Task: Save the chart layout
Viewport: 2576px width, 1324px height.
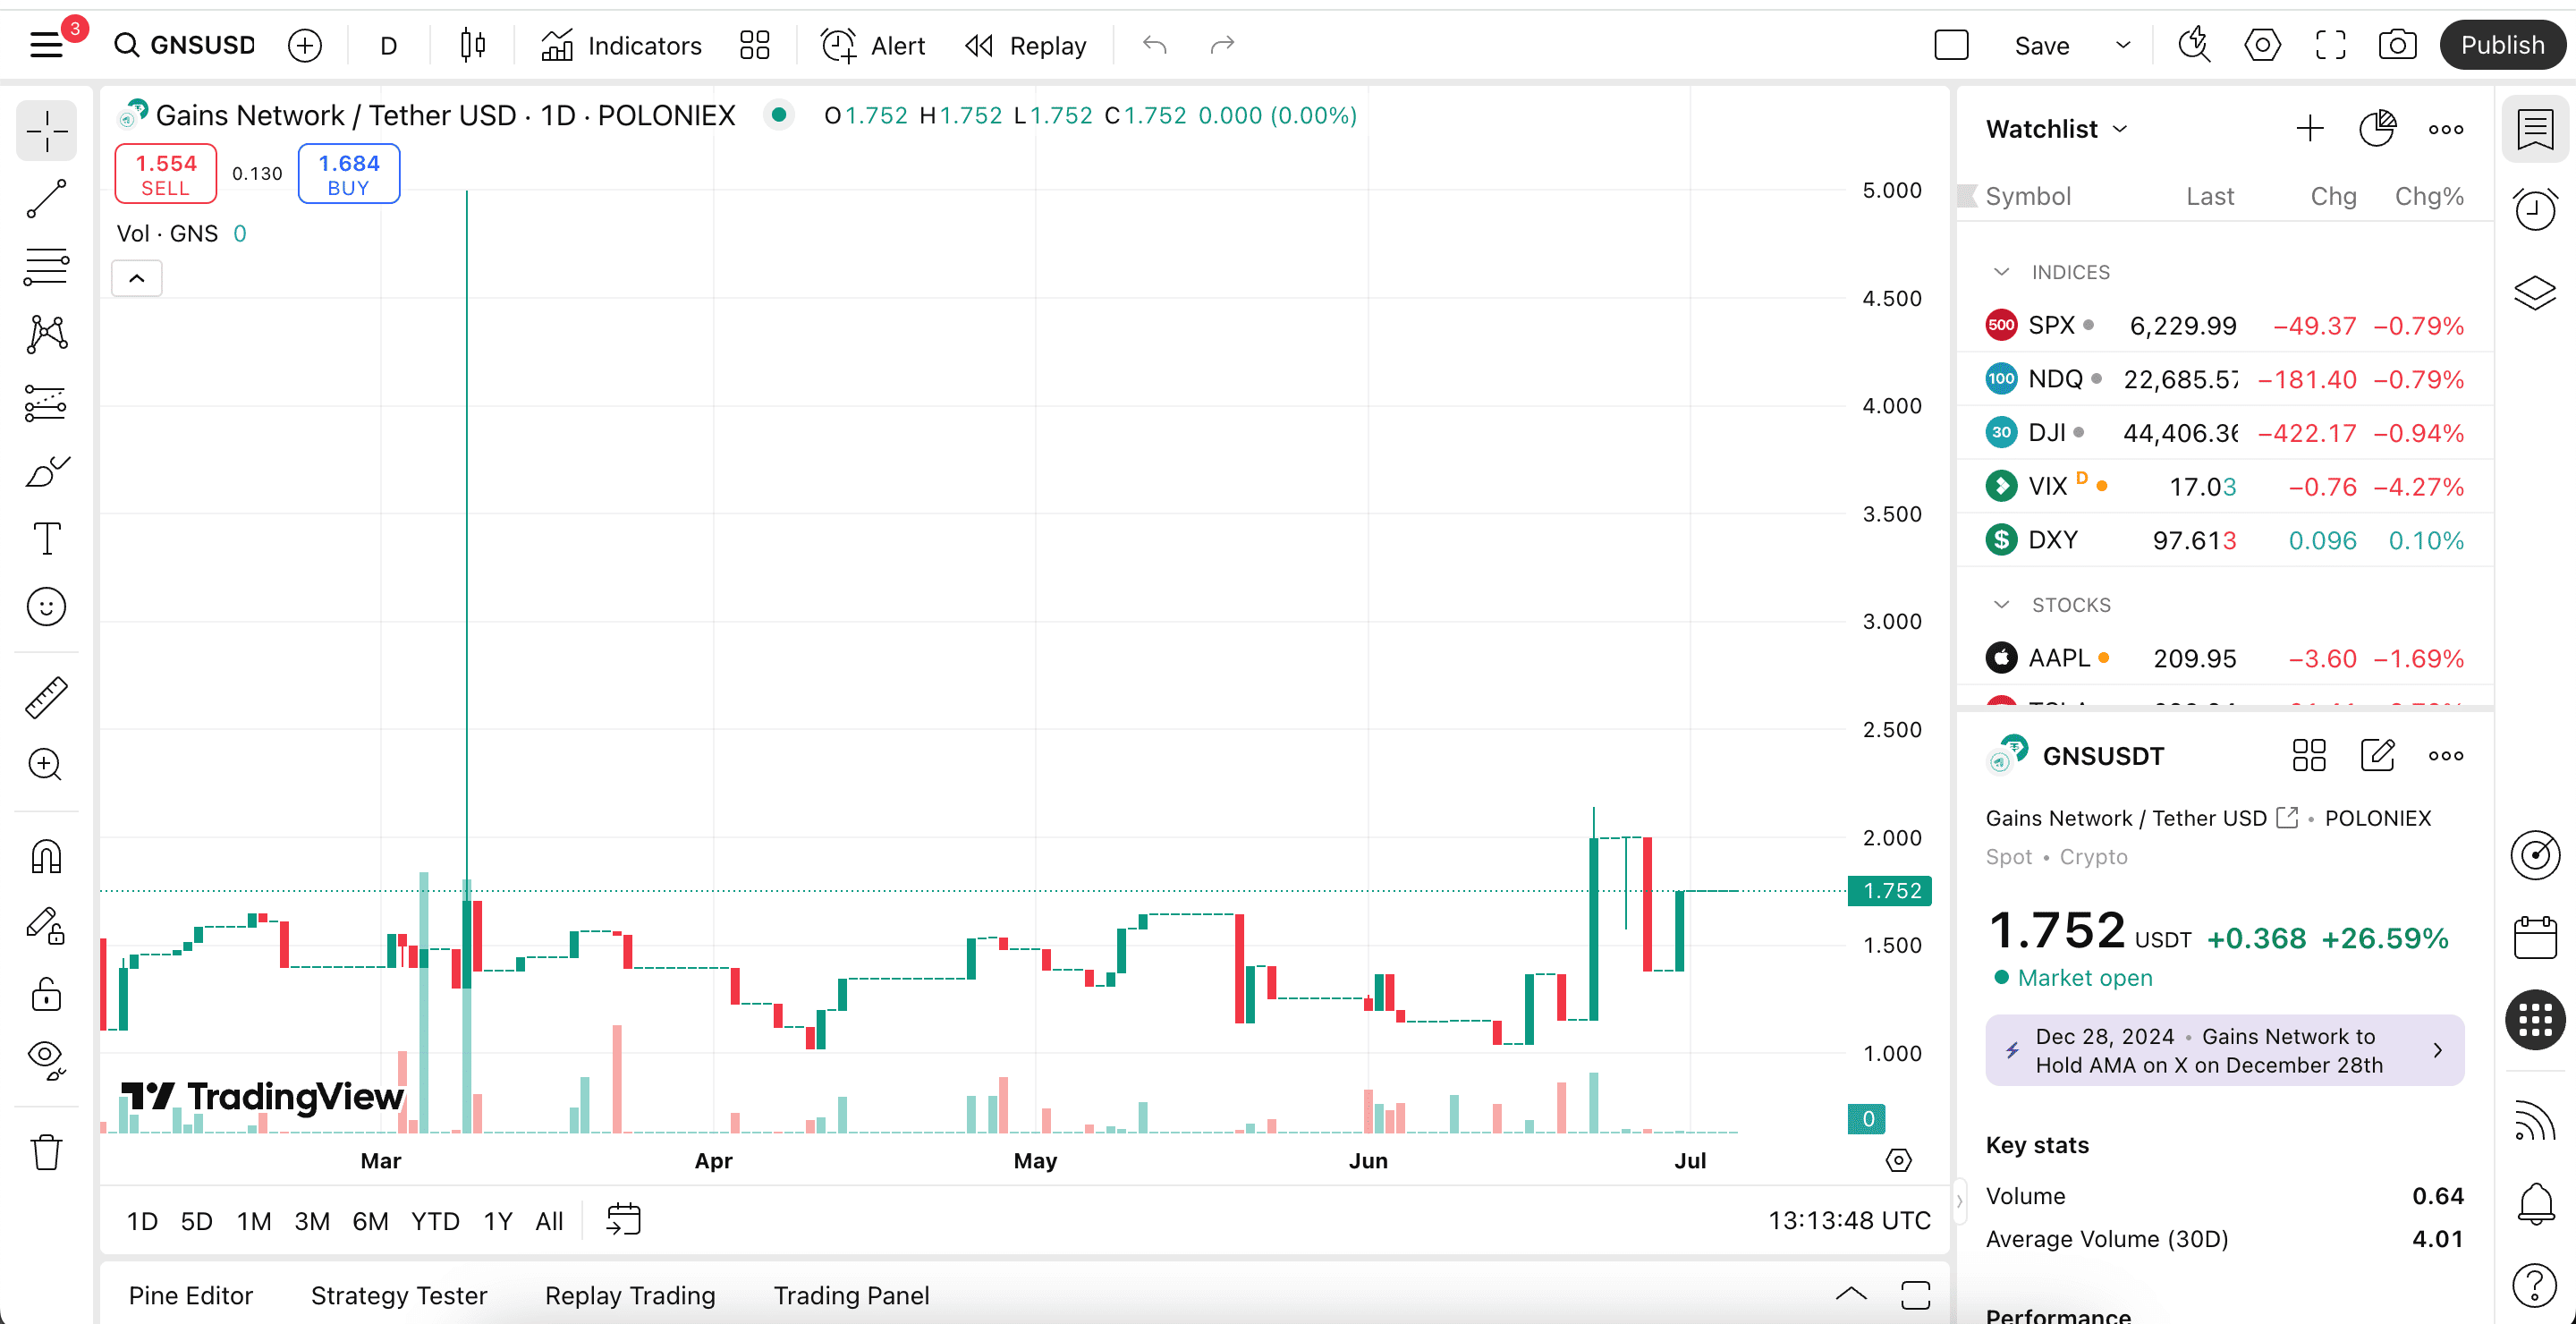Action: point(2041,45)
